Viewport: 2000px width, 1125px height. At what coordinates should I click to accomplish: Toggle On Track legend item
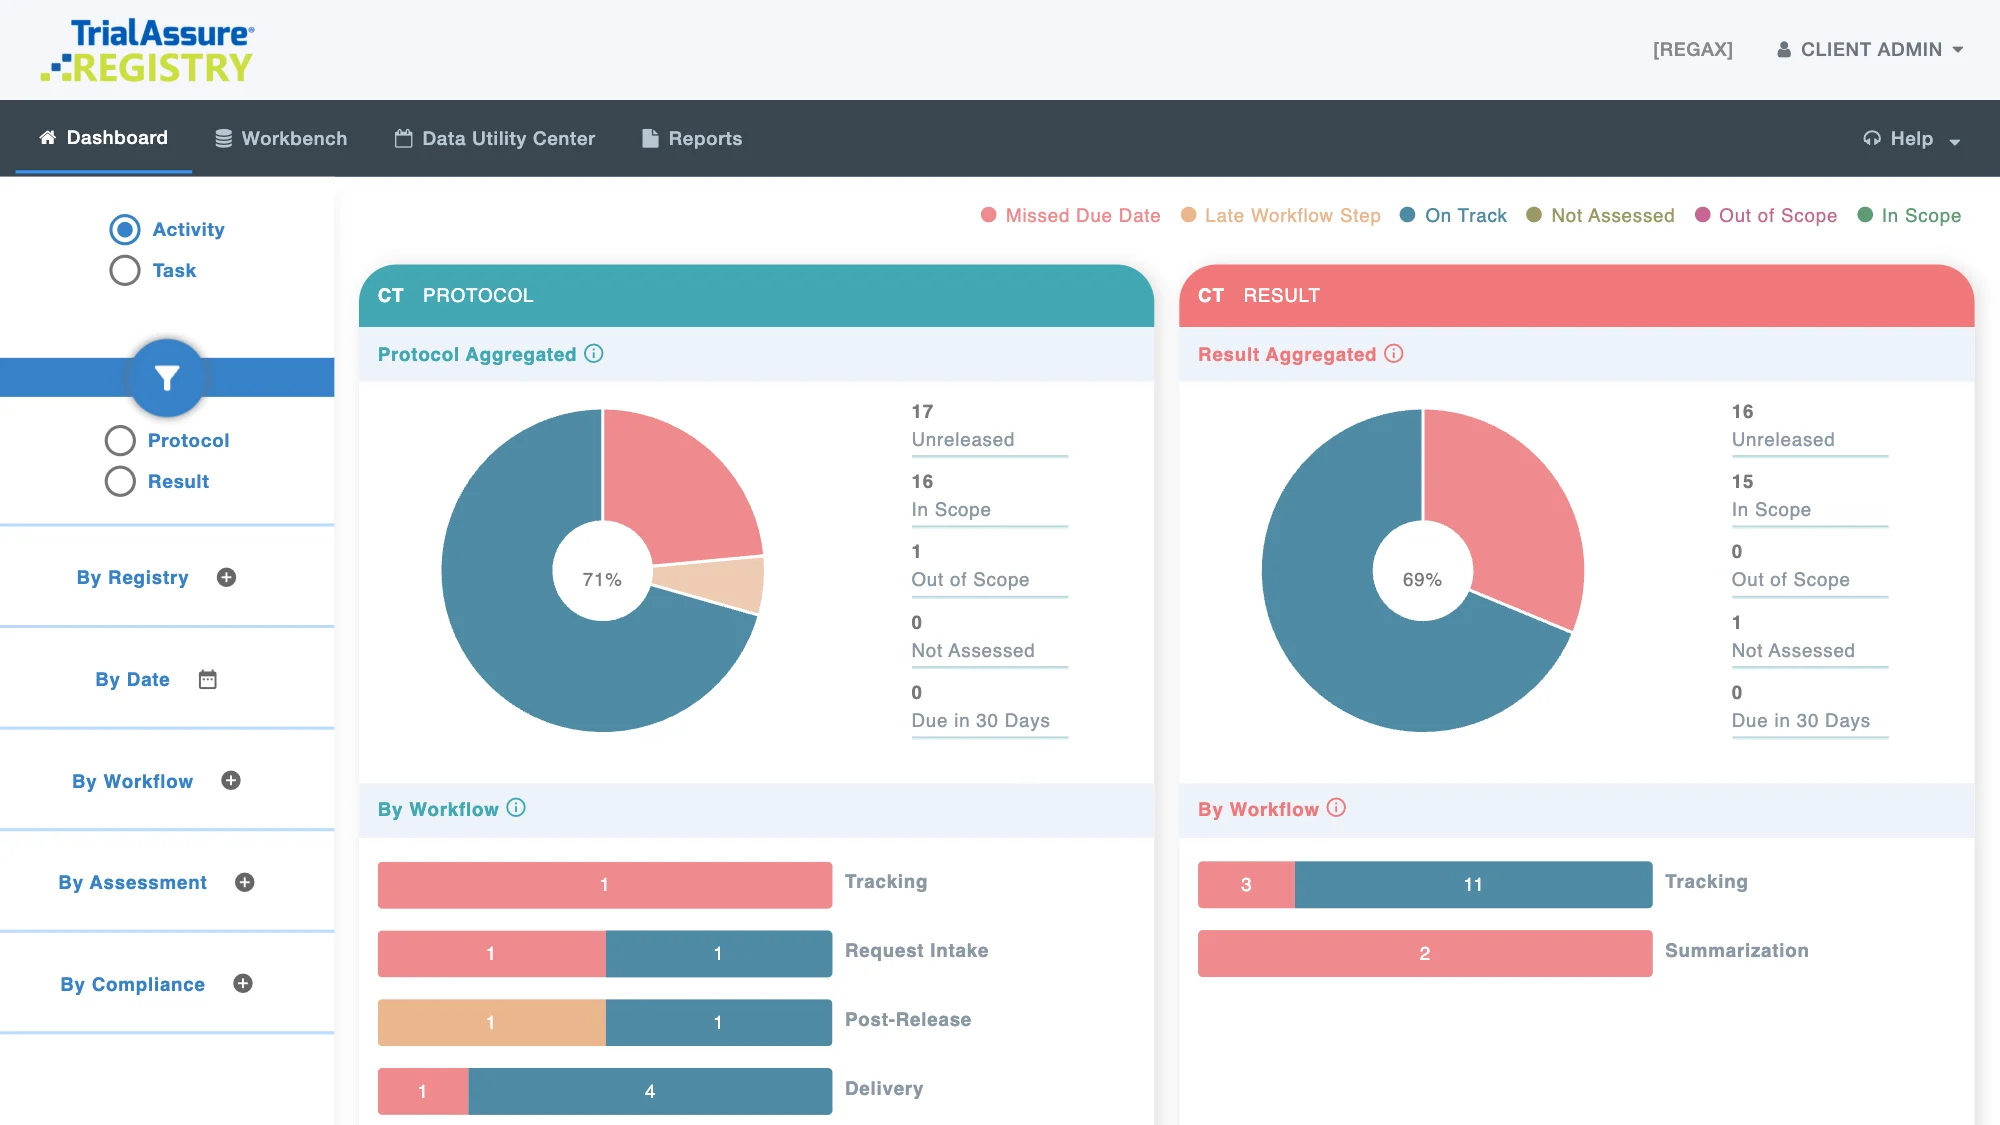pos(1453,216)
